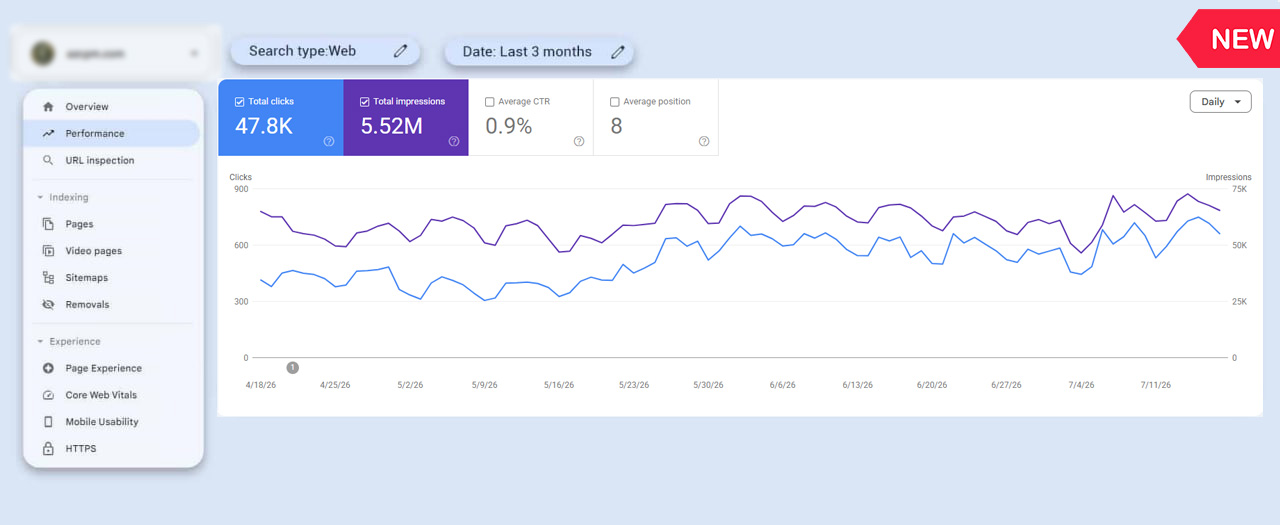The image size is (1280, 525).
Task: Click the chart annotation marker near 4/18/26
Action: [x=292, y=368]
